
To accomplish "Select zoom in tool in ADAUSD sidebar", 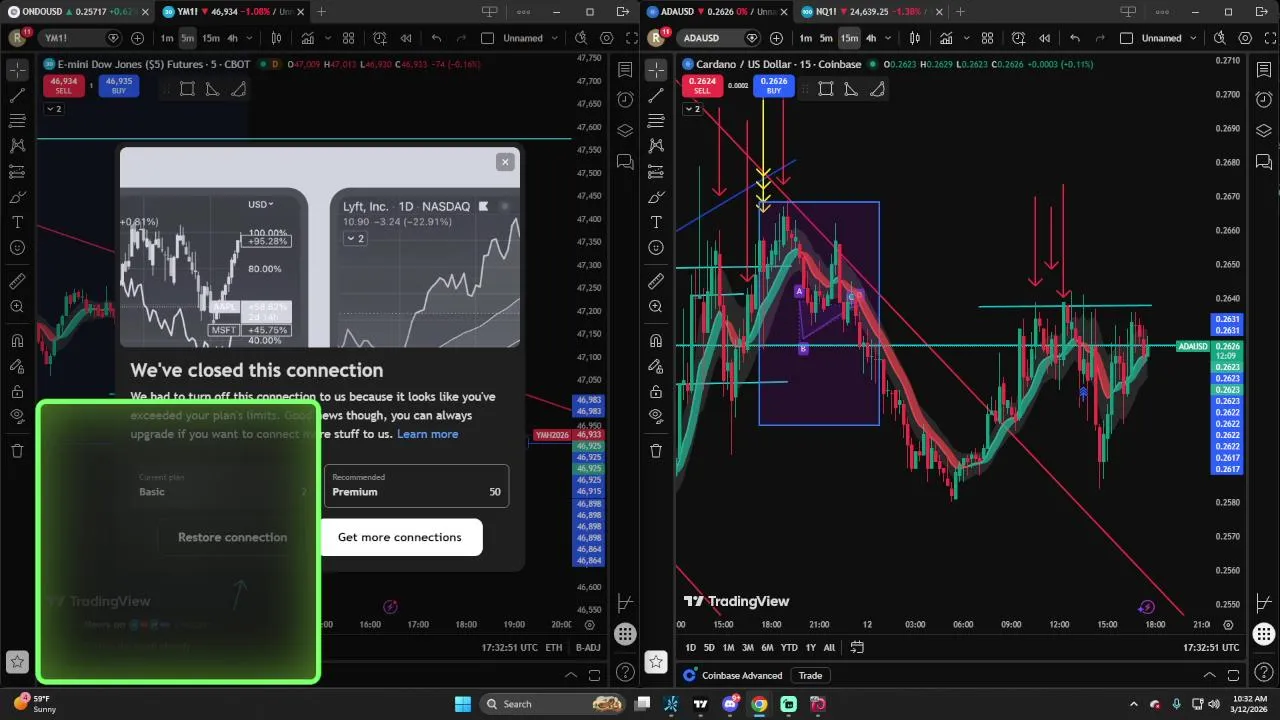I will point(656,307).
